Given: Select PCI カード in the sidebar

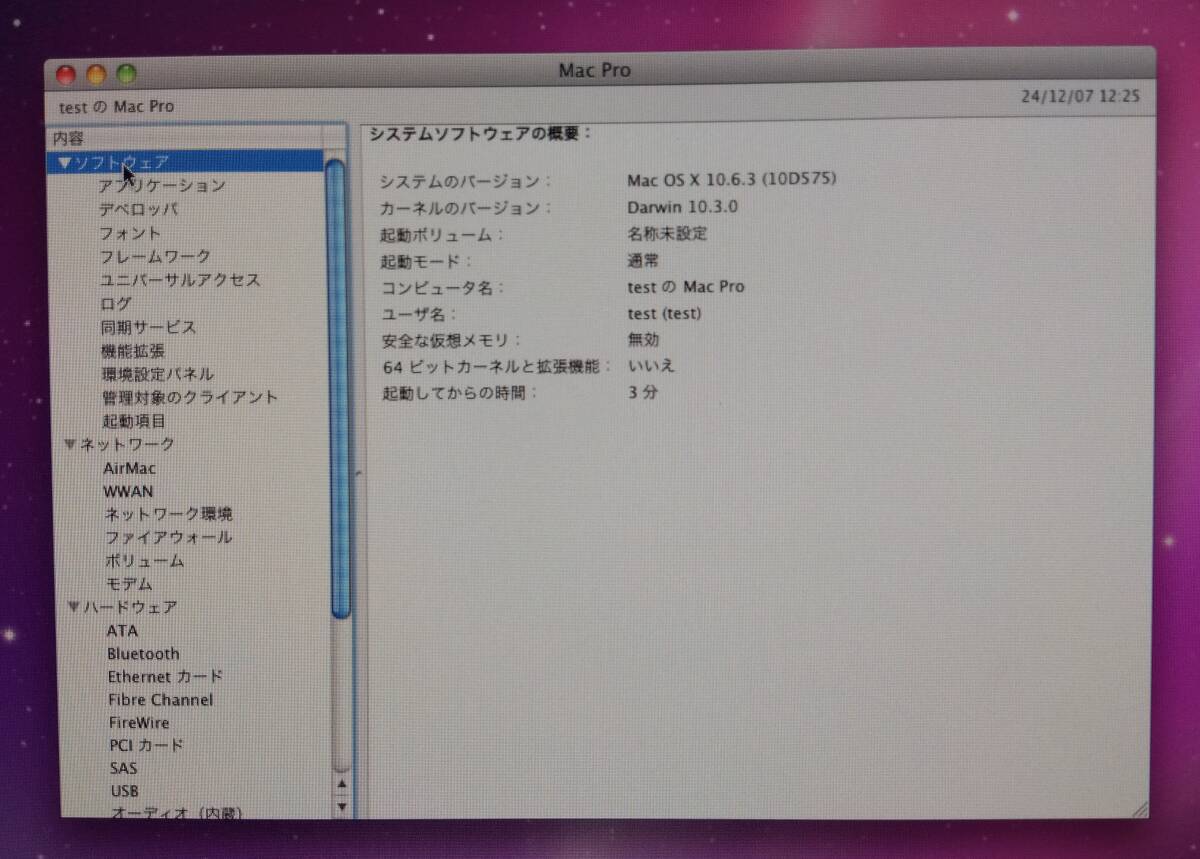Looking at the screenshot, I should [x=147, y=746].
